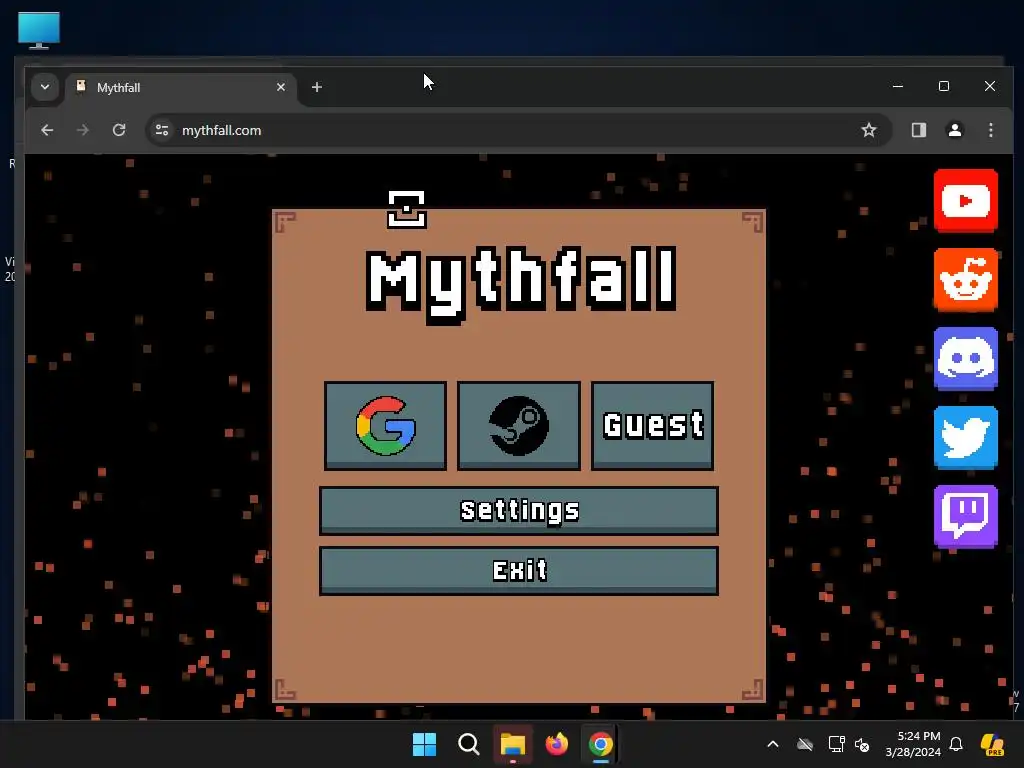Select the Mythfall browser tab

(181, 88)
